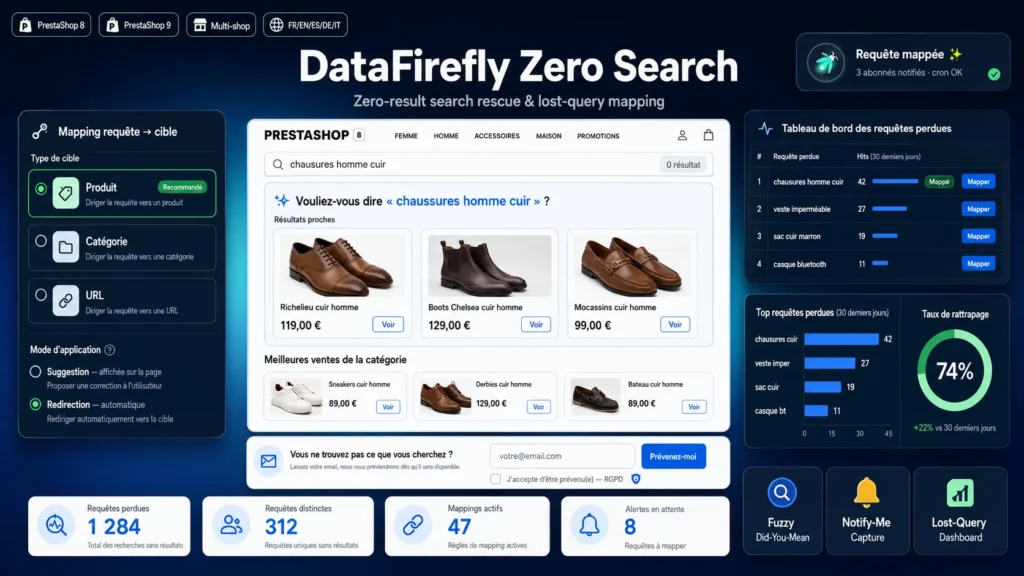The width and height of the screenshot is (1024, 576).
Task: Tick the J'accepte d'être prévenu(e) RGPD checkbox
Action: pyautogui.click(x=496, y=479)
